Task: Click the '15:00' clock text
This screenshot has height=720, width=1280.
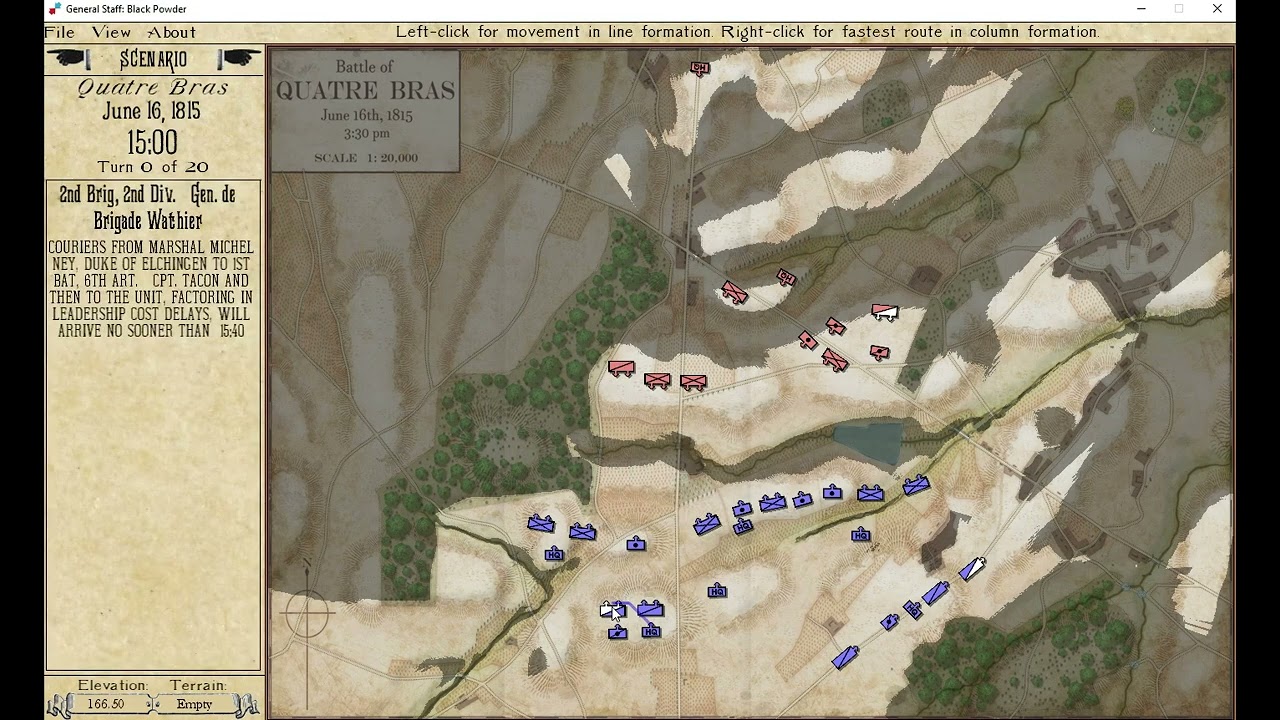Action: tap(153, 142)
